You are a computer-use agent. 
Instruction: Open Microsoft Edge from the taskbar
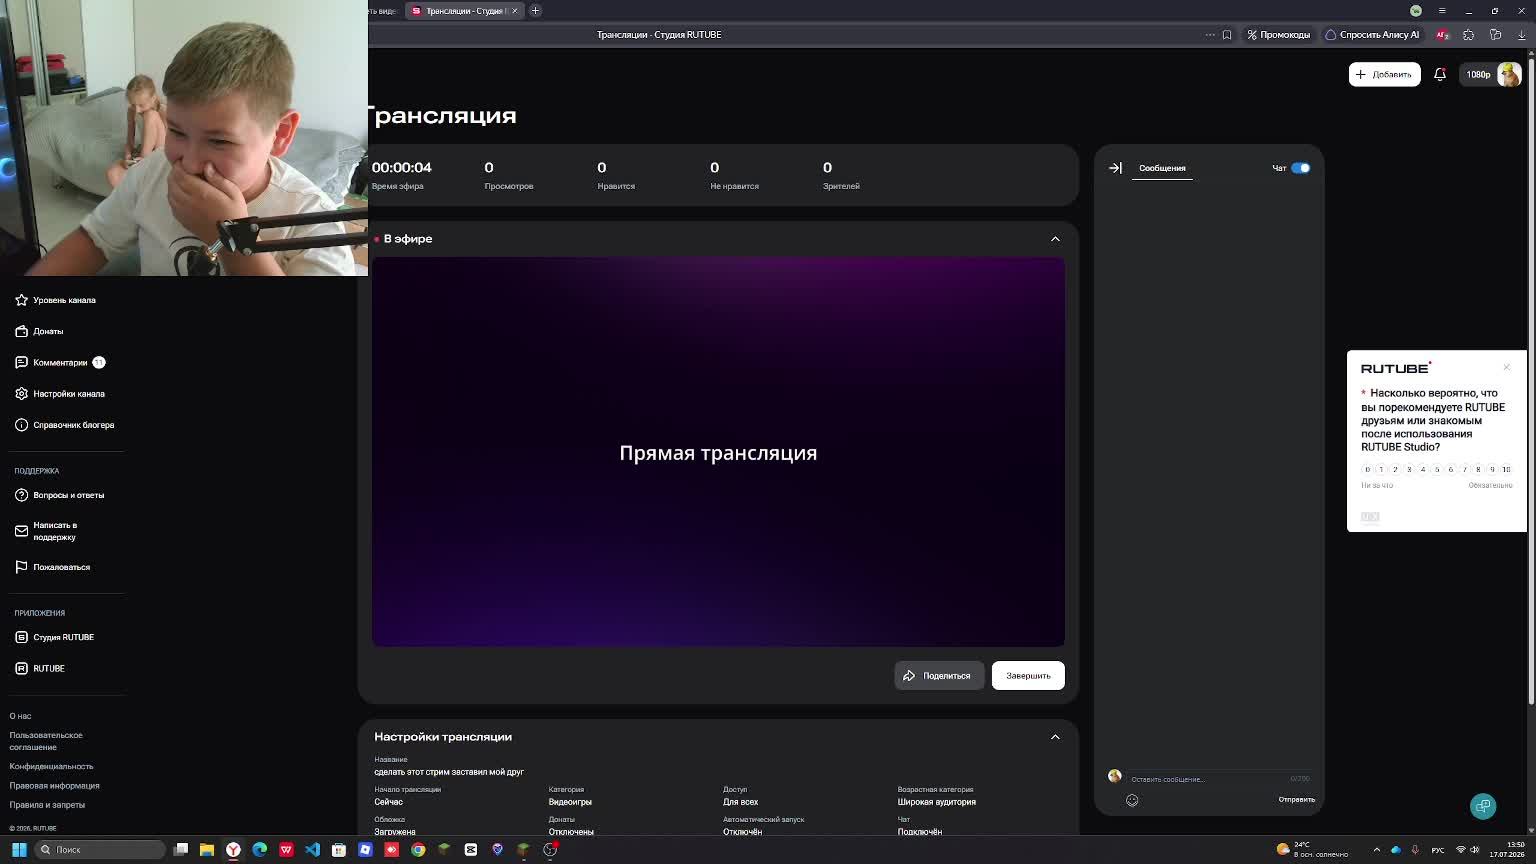click(x=260, y=849)
